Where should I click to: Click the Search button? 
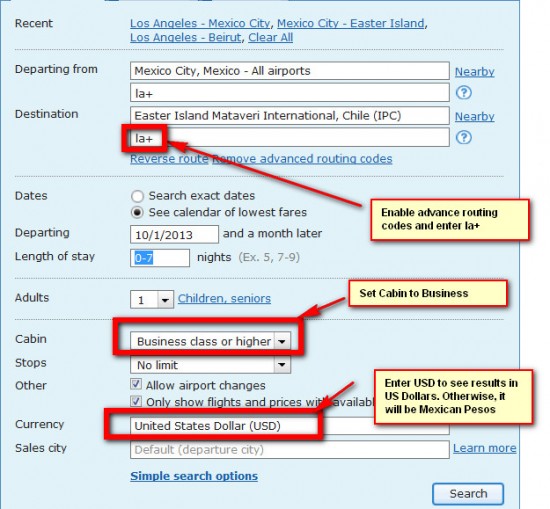click(x=468, y=494)
